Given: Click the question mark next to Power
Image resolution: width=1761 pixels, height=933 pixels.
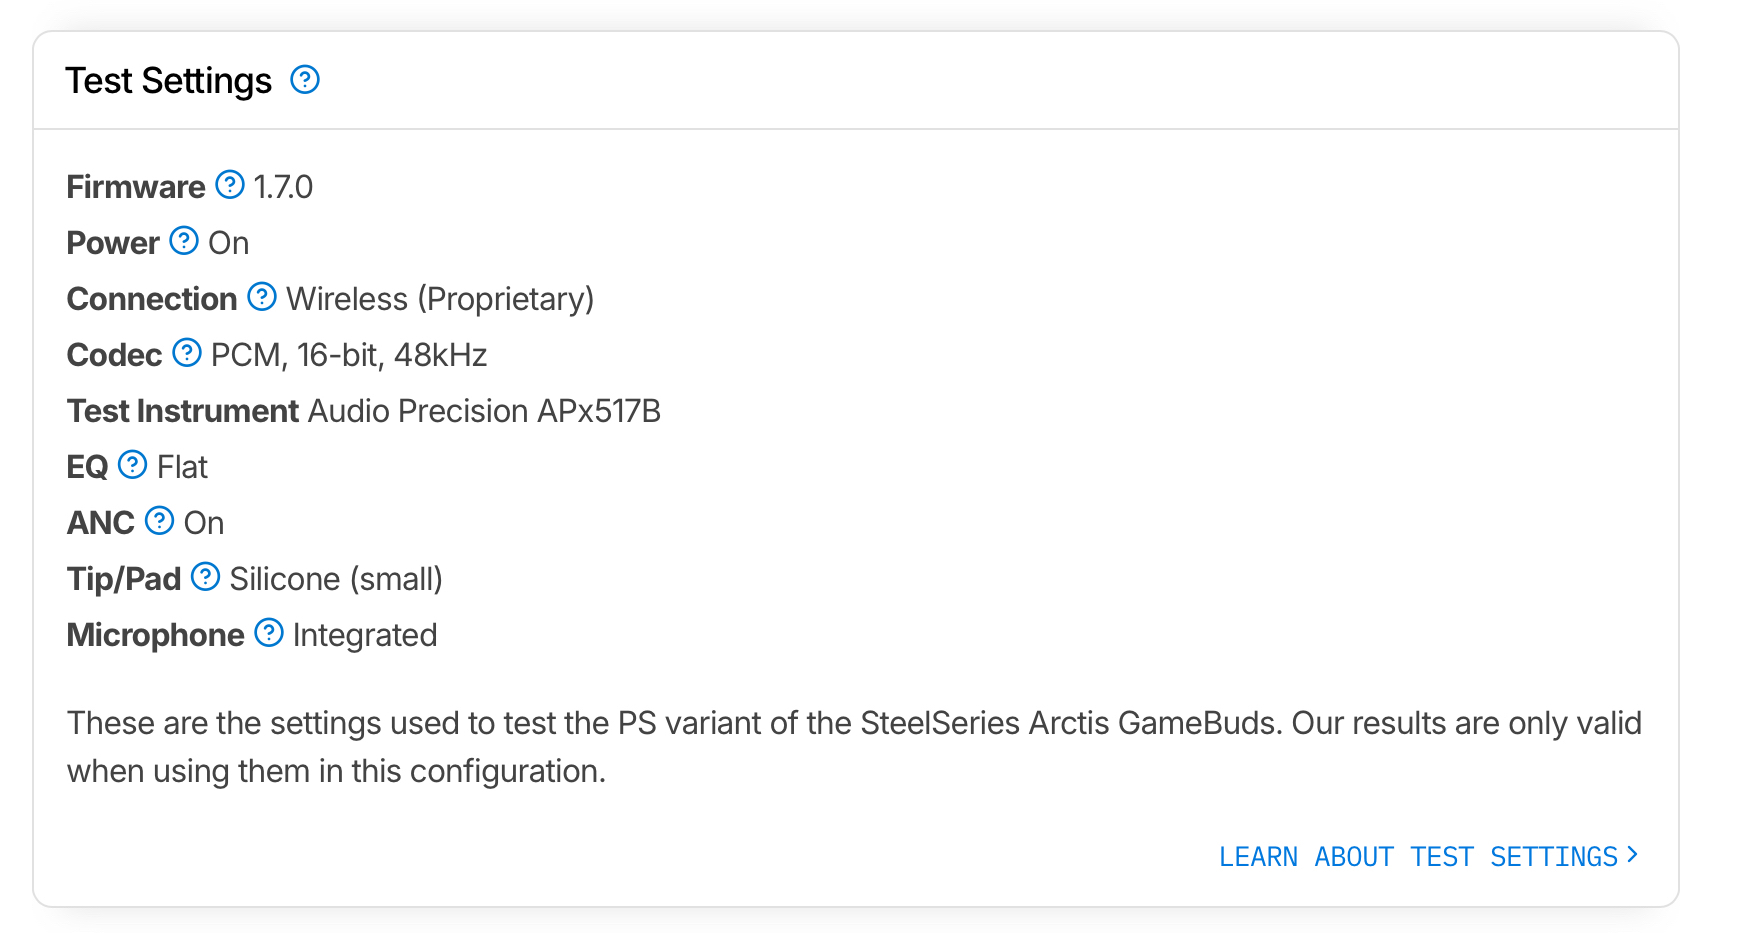Looking at the screenshot, I should 184,241.
